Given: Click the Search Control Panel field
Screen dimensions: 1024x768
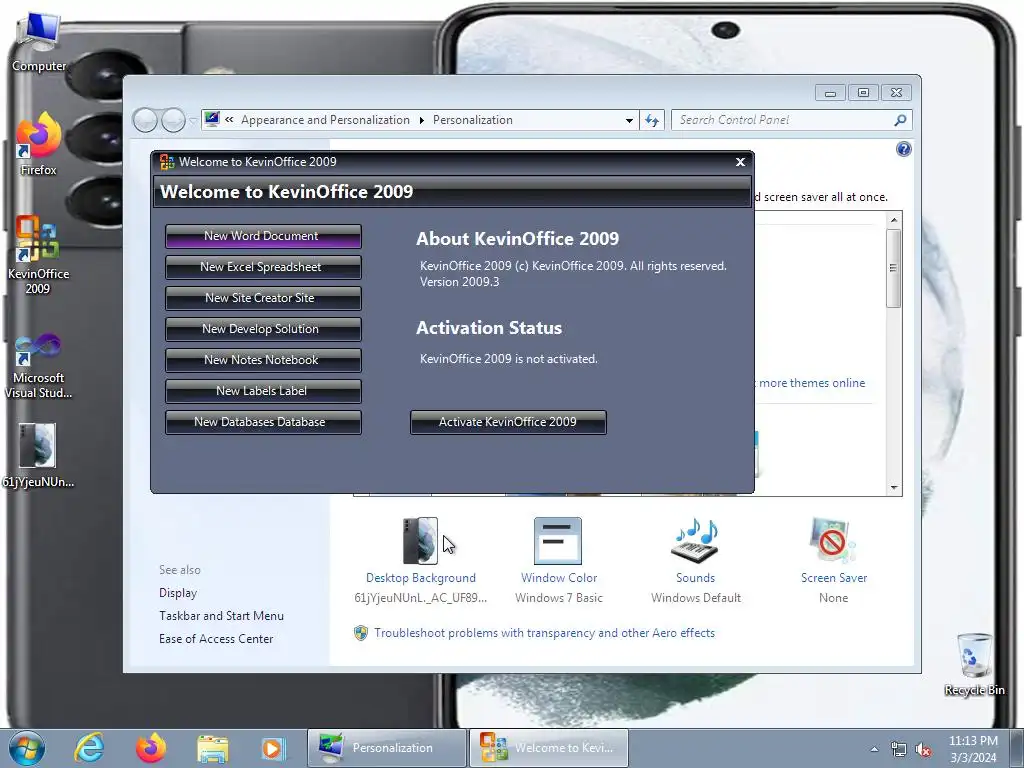Looking at the screenshot, I should pyautogui.click(x=782, y=120).
